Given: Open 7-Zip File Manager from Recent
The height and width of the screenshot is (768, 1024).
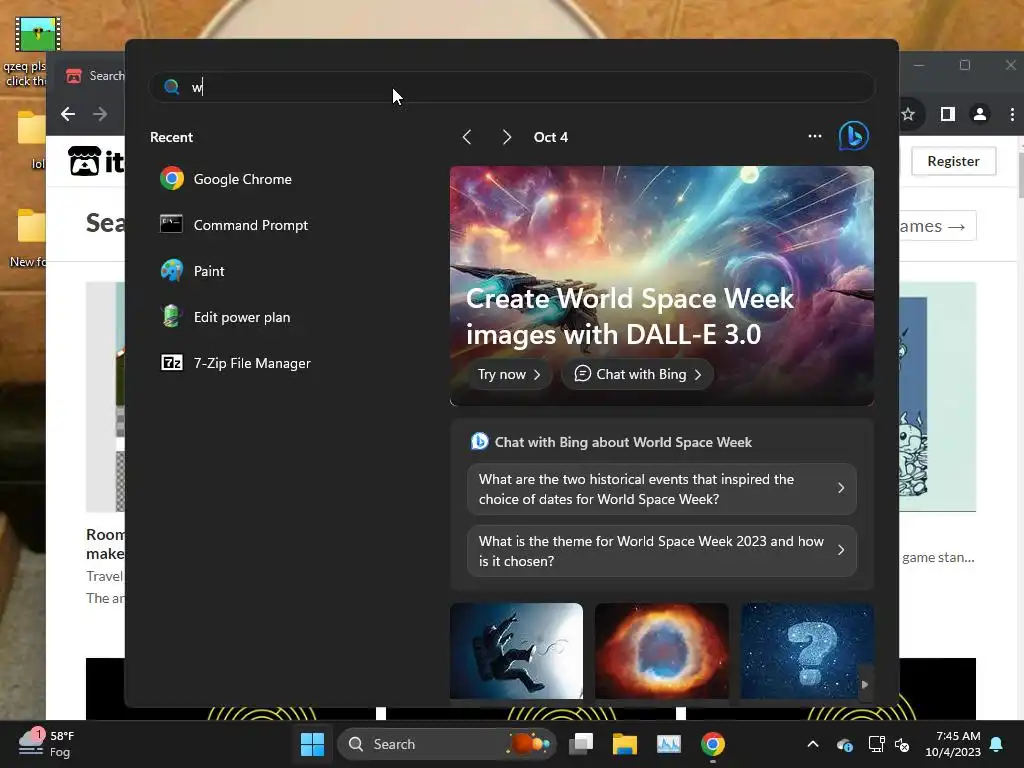Looking at the screenshot, I should (235, 363).
